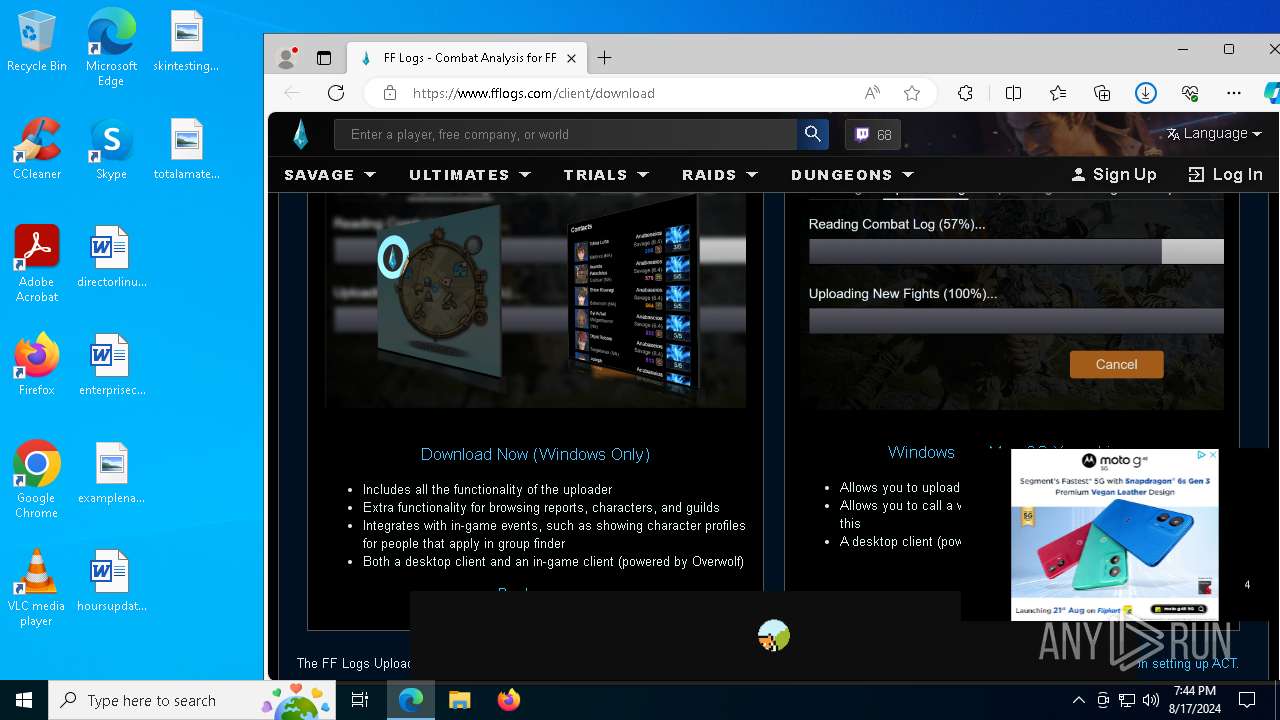Image resolution: width=1280 pixels, height=720 pixels.
Task: Select the enterprisec Word document
Action: [111, 364]
